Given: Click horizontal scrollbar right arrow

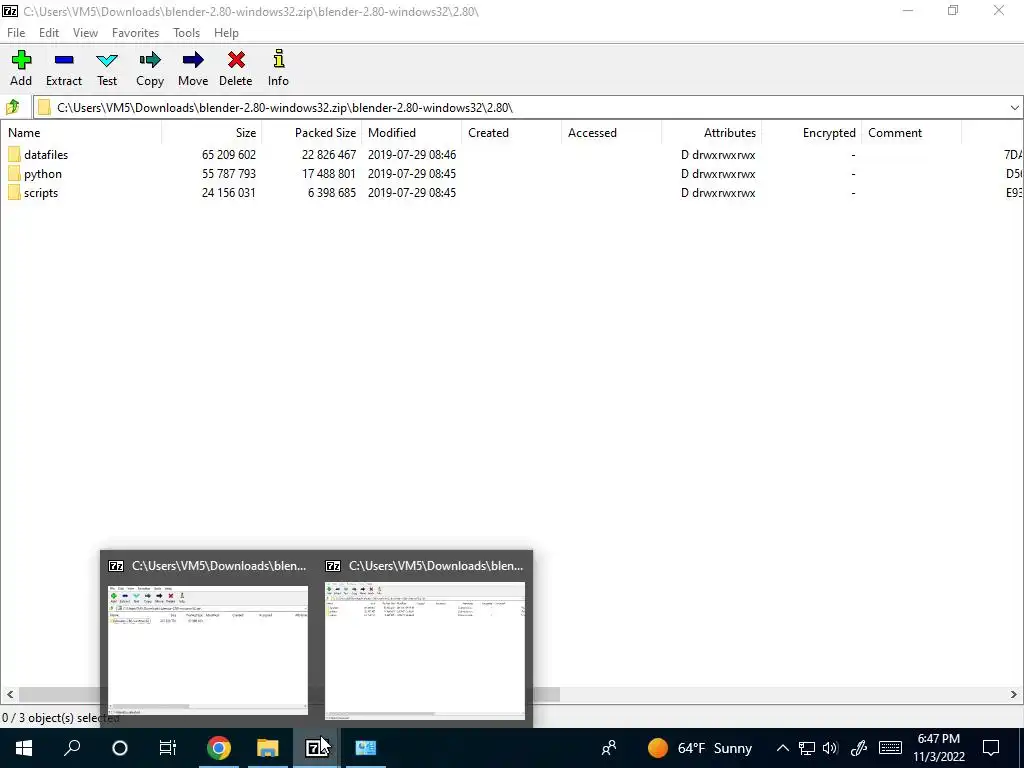Looking at the screenshot, I should point(1014,695).
